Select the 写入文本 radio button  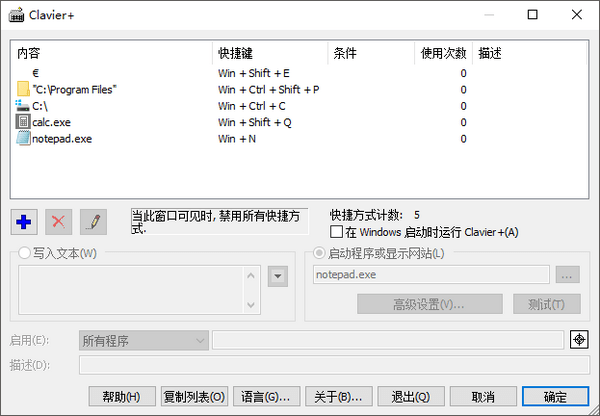[x=26, y=253]
